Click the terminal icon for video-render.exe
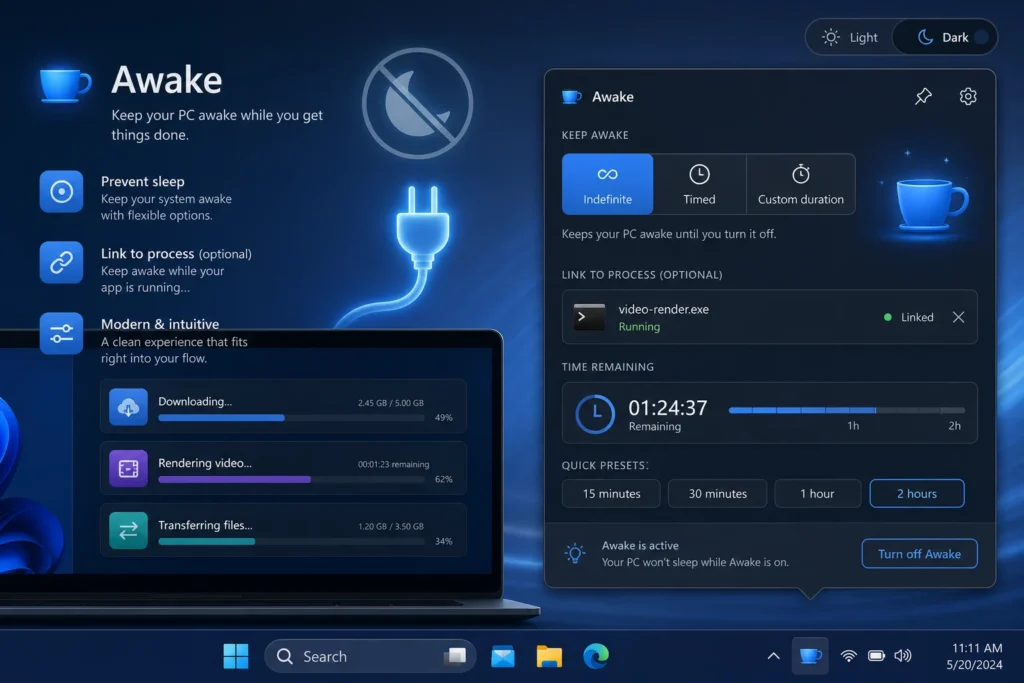 [589, 317]
